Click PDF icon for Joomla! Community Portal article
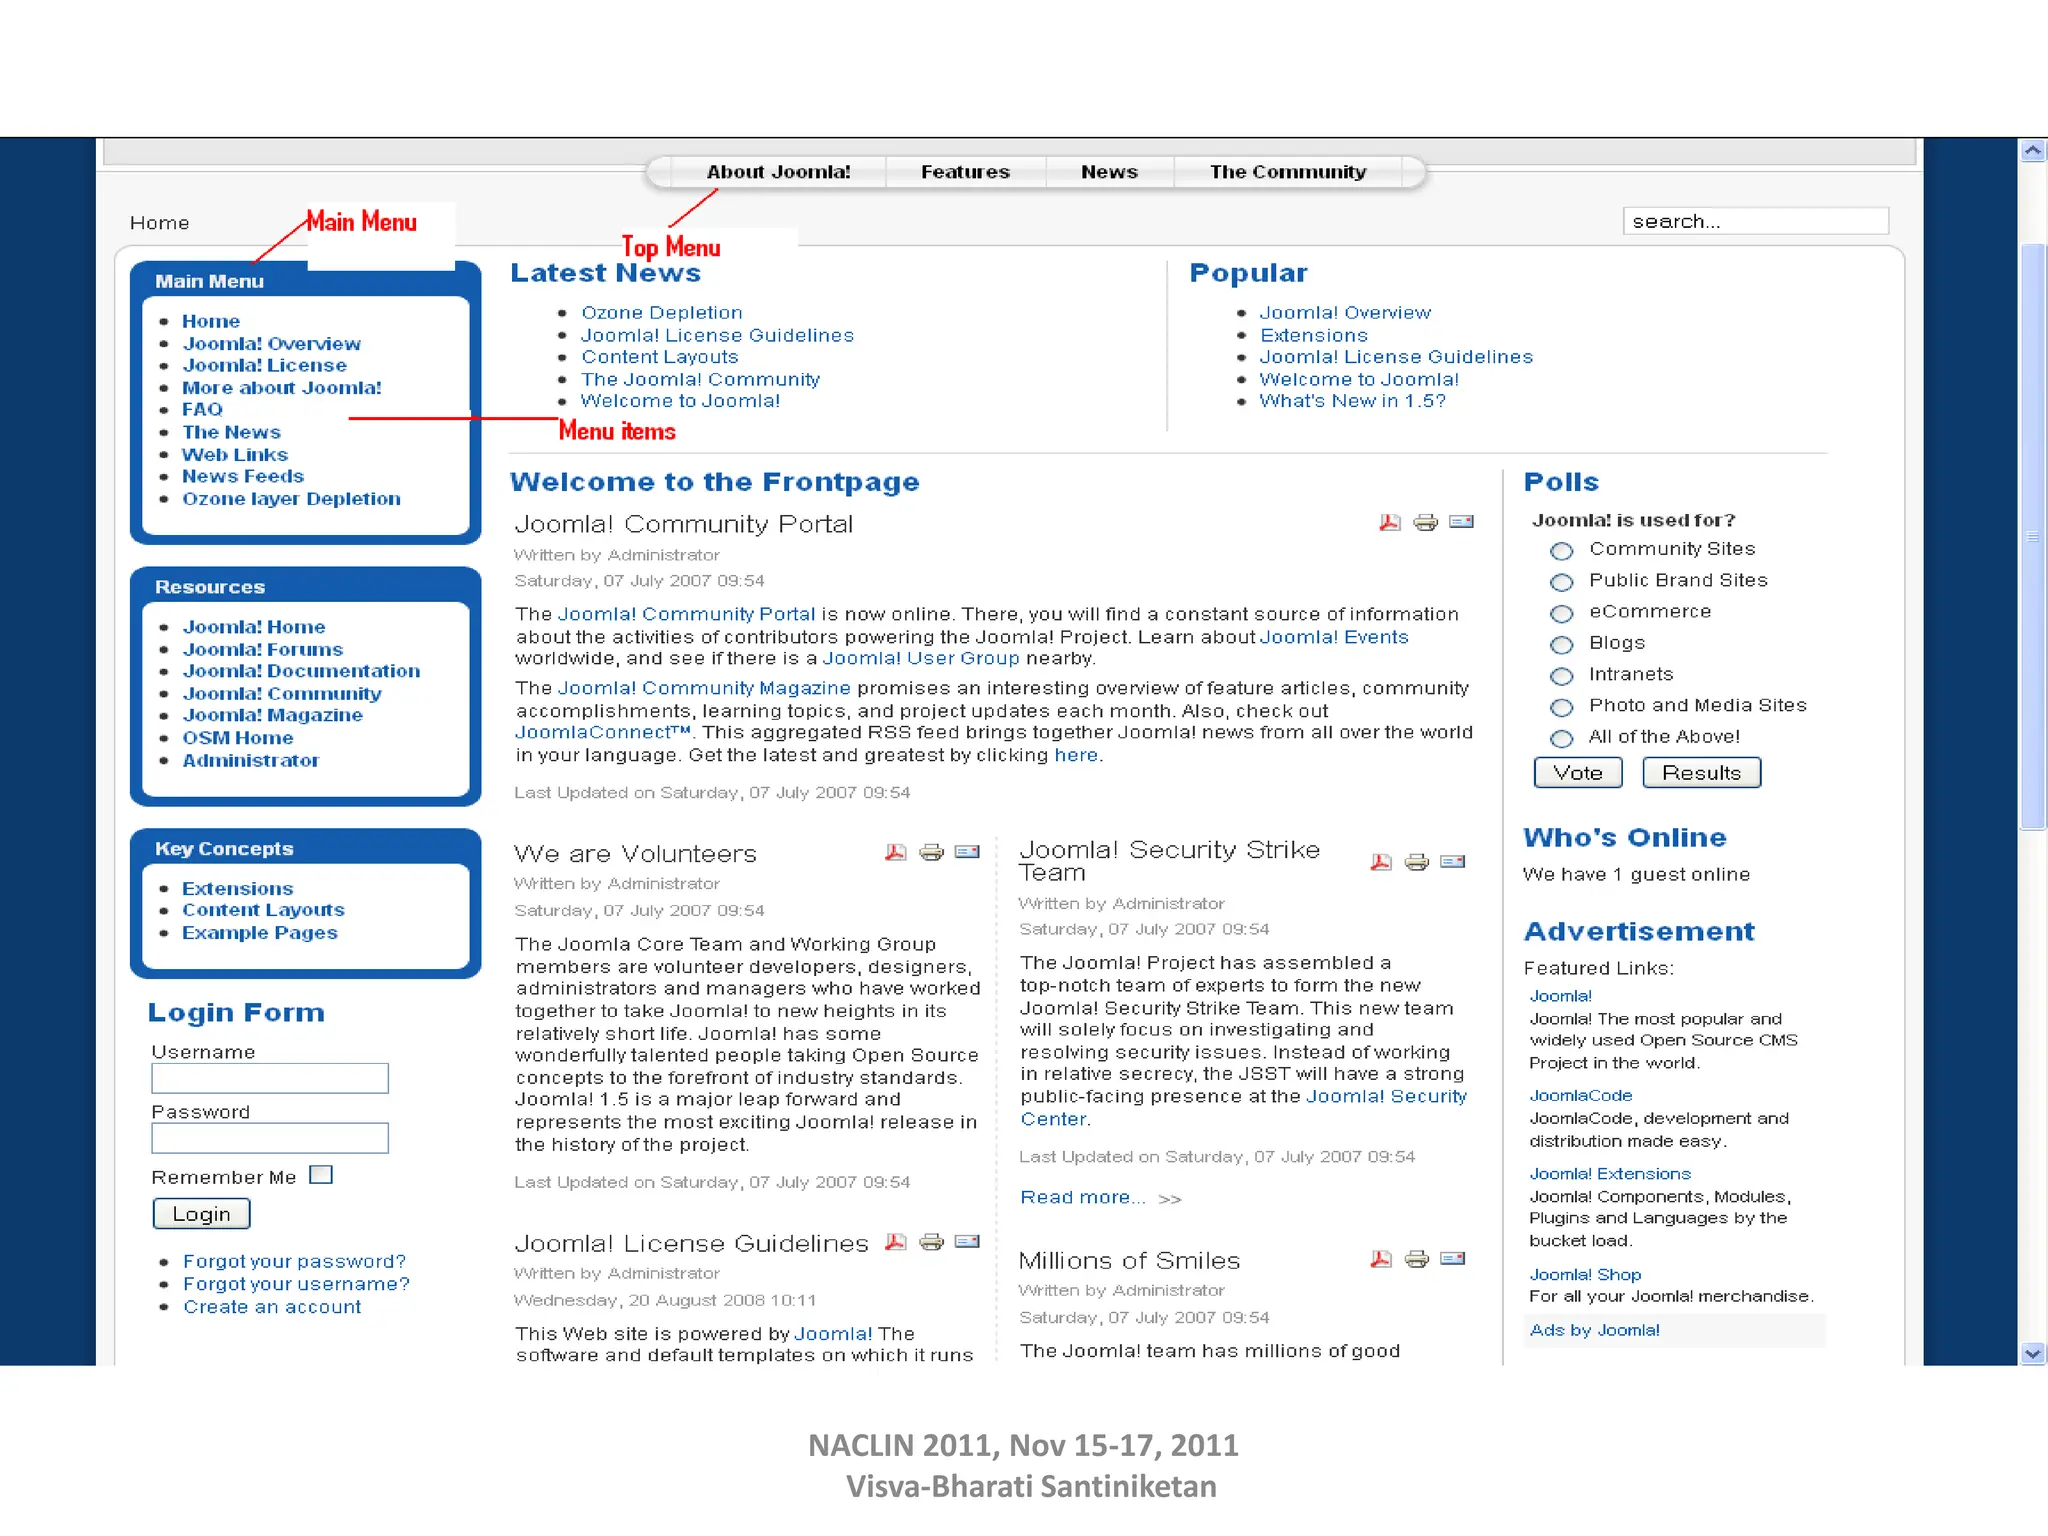The image size is (2048, 1536). (x=1389, y=522)
